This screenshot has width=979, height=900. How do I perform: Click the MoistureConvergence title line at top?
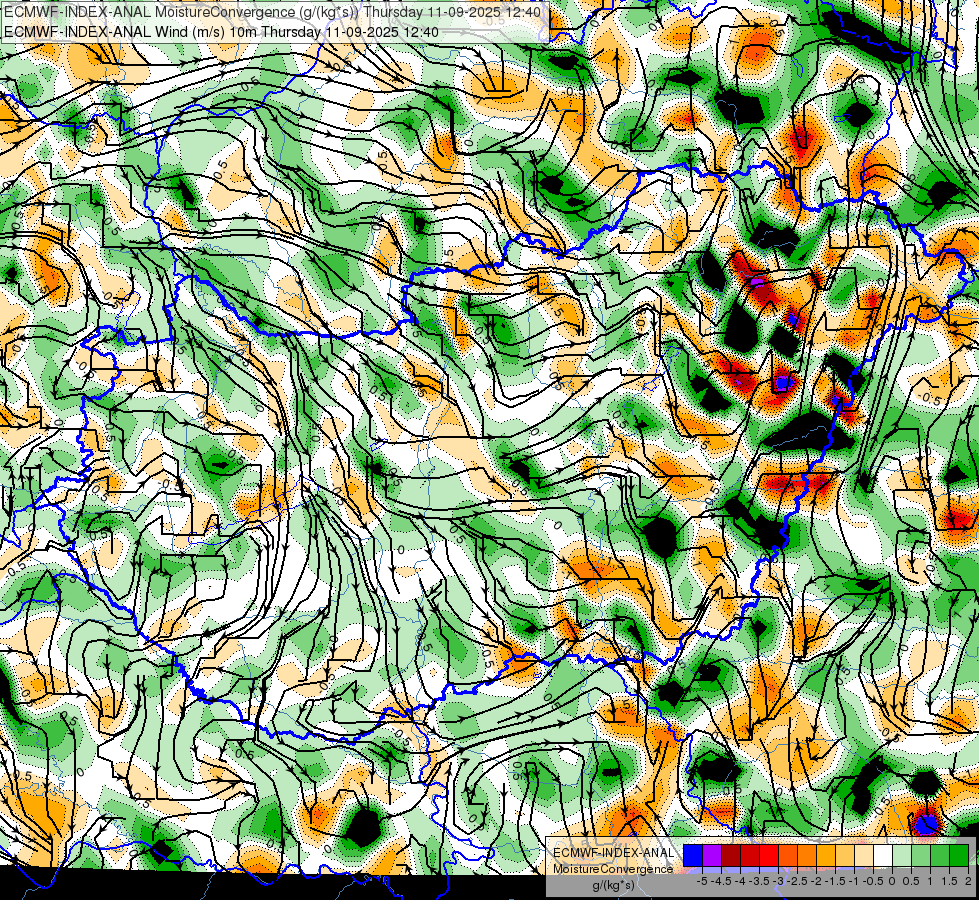[x=273, y=12]
